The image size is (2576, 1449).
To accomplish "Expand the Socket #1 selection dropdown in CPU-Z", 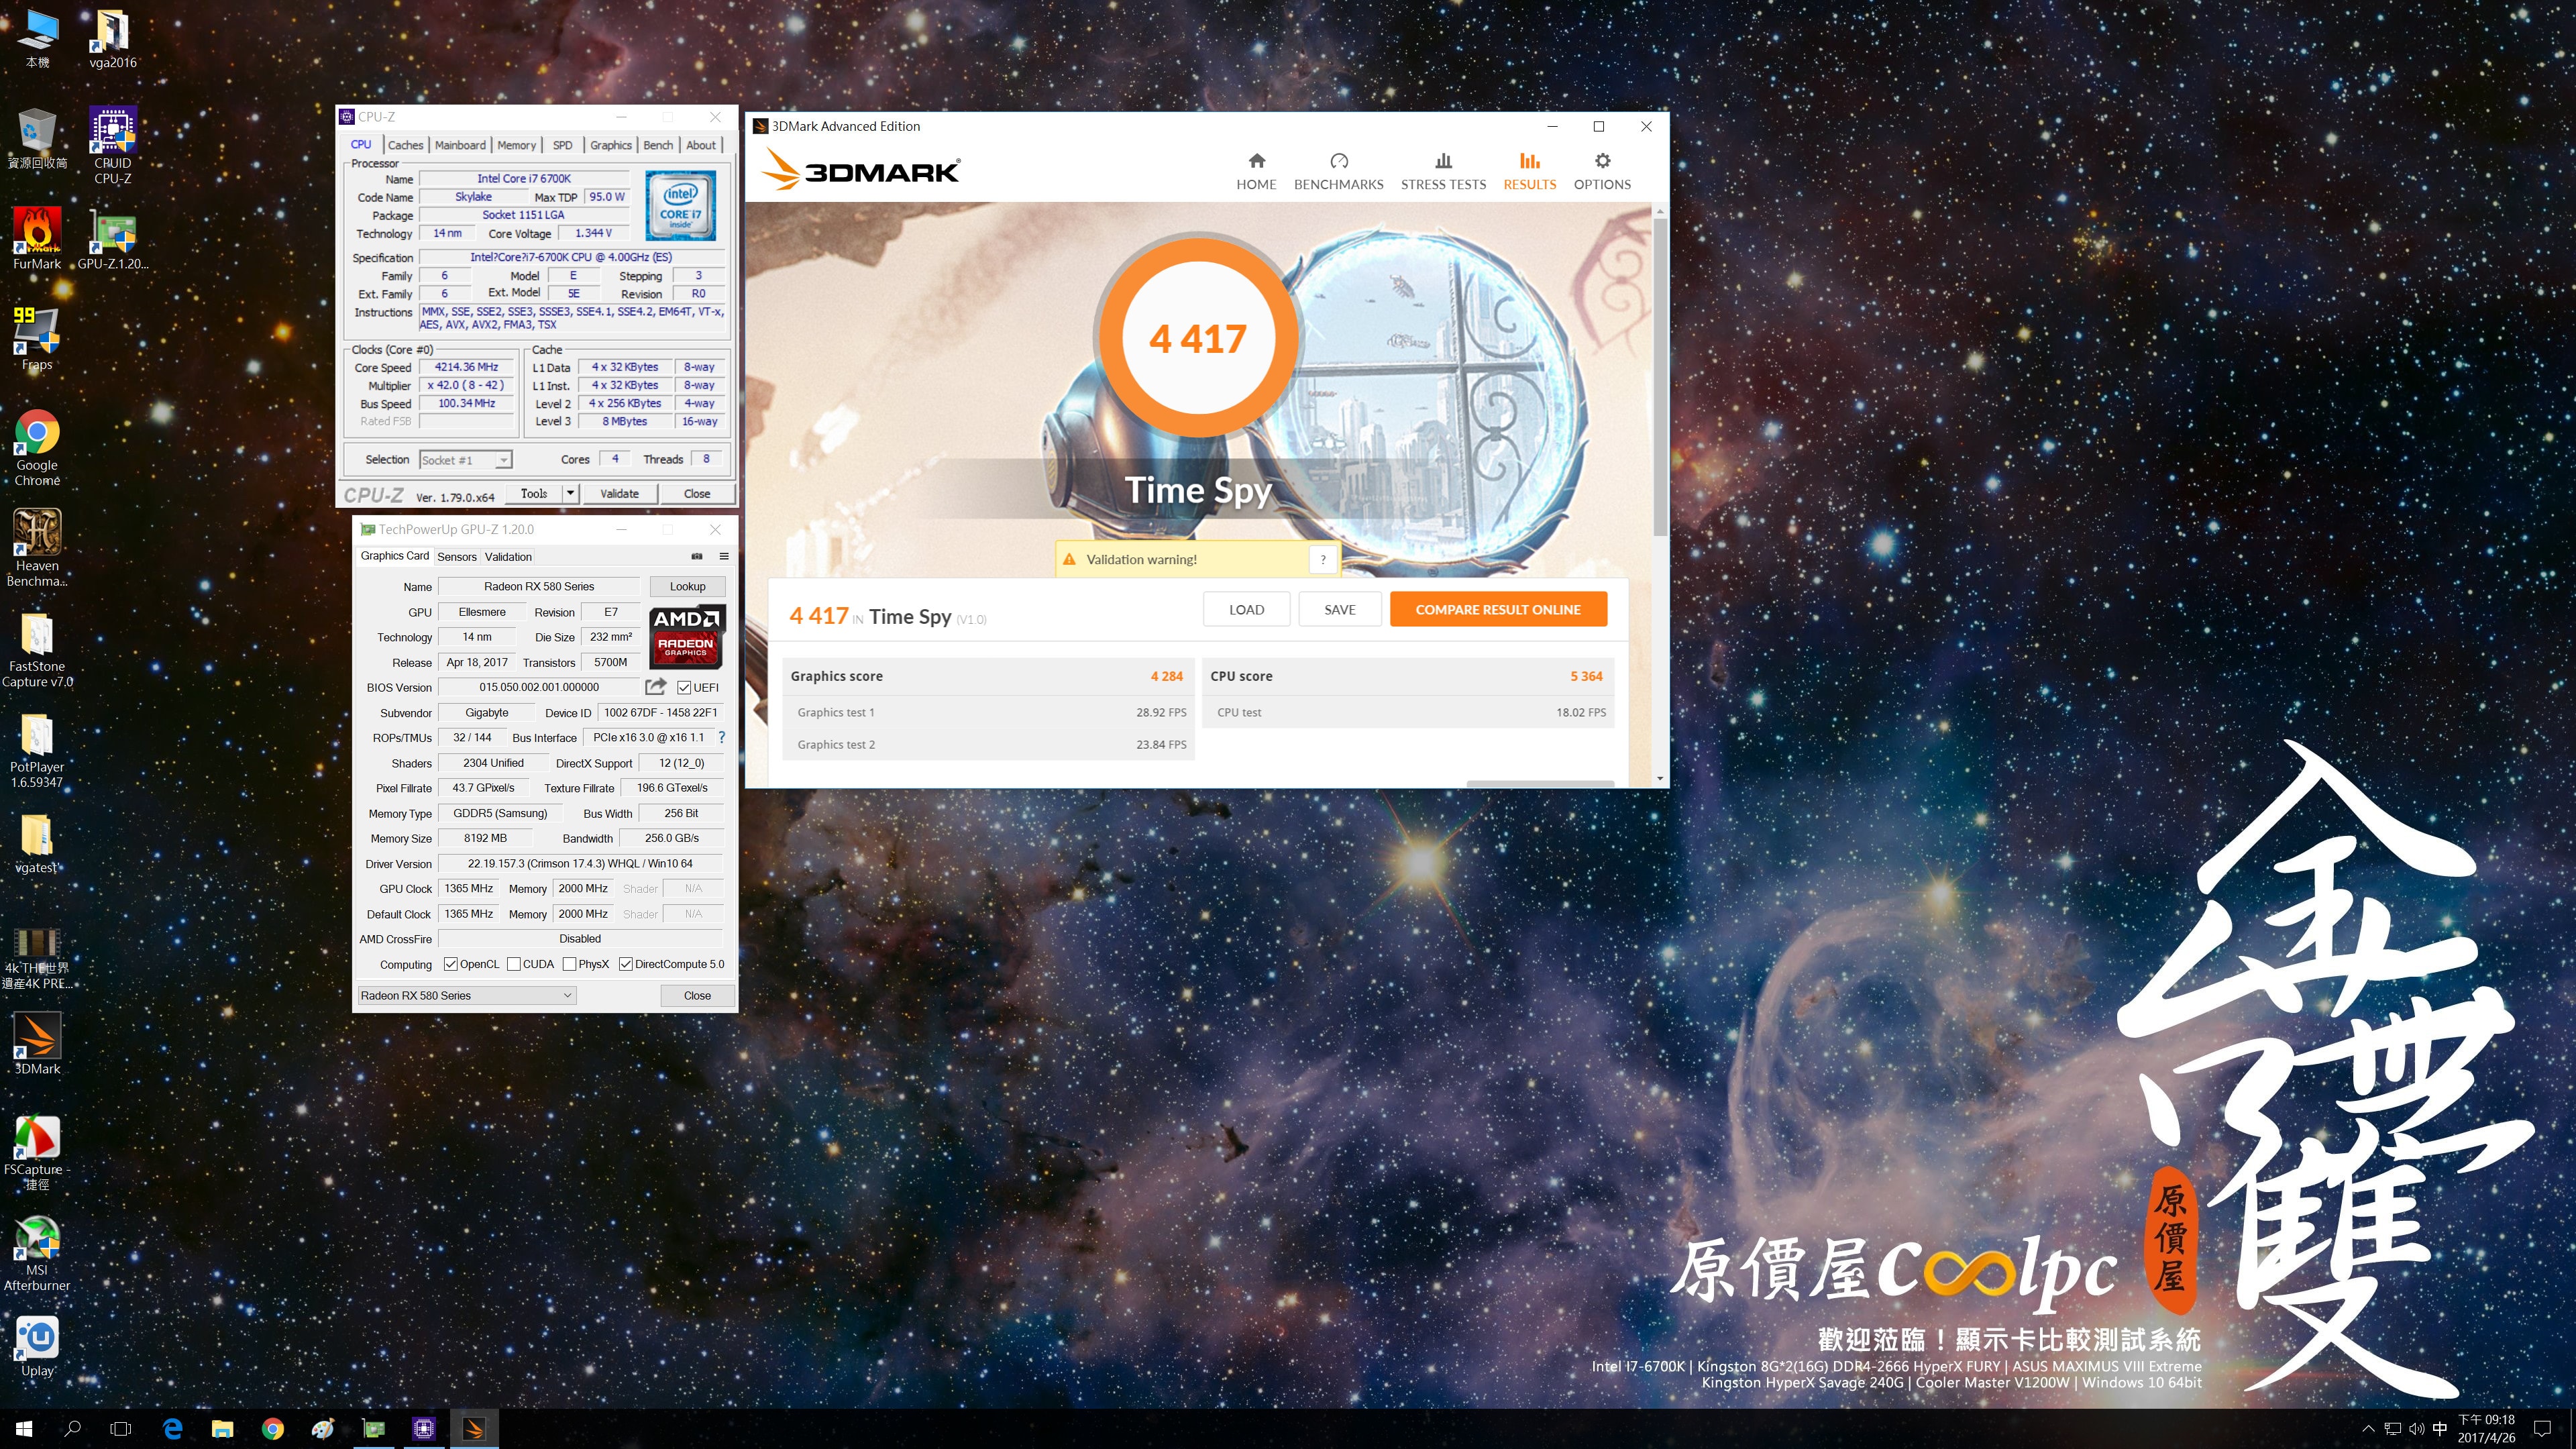I will (x=504, y=460).
